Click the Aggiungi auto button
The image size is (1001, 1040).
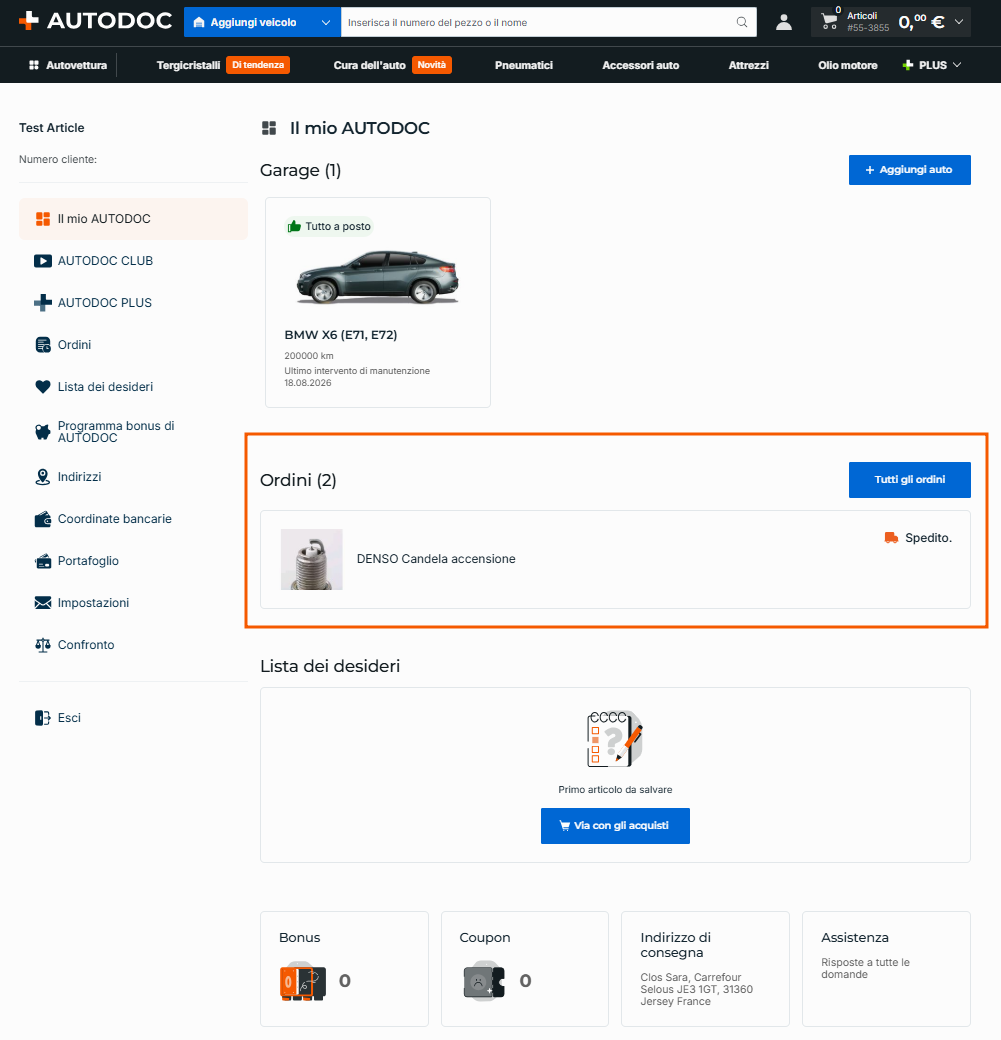[x=909, y=170]
